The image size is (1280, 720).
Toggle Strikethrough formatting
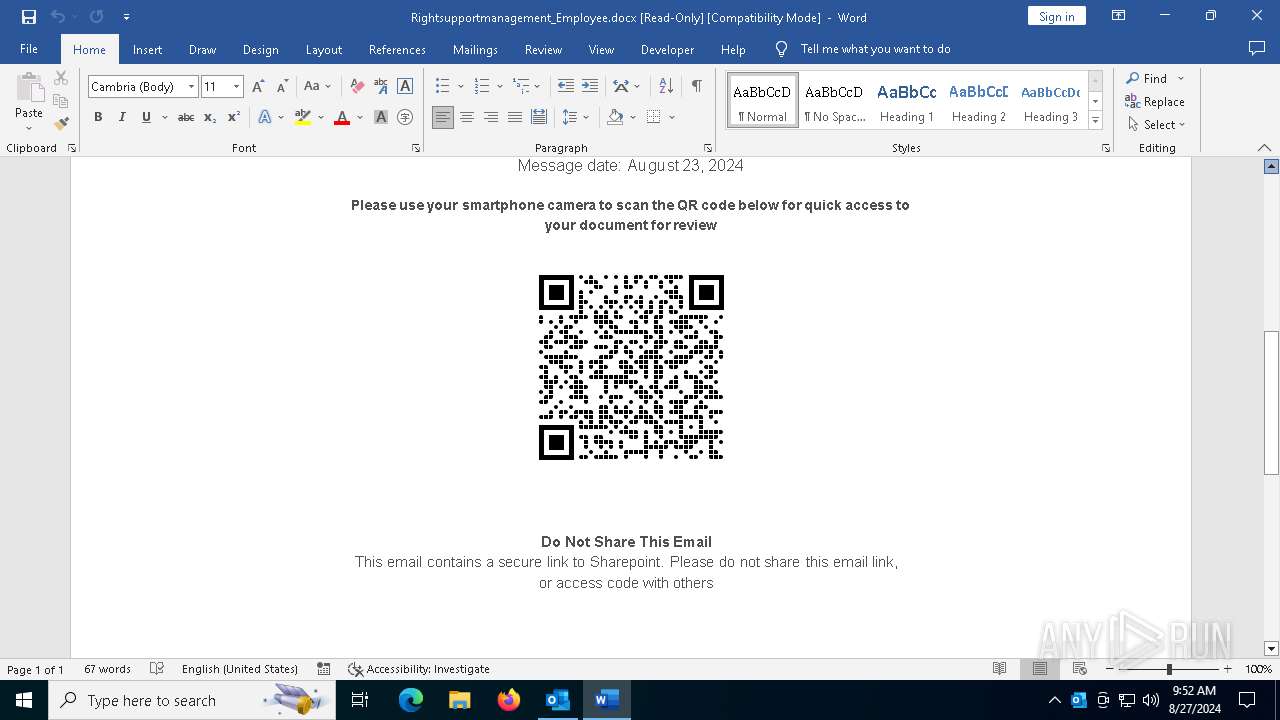click(186, 117)
